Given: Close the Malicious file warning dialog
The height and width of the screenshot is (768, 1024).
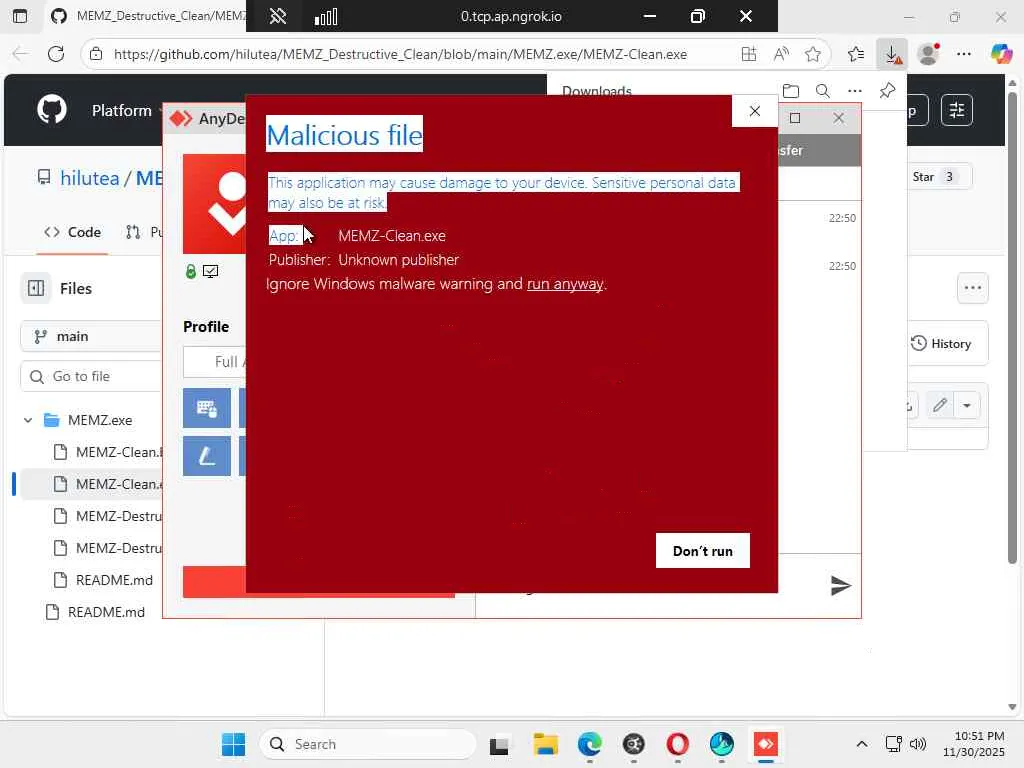Looking at the screenshot, I should coord(755,111).
